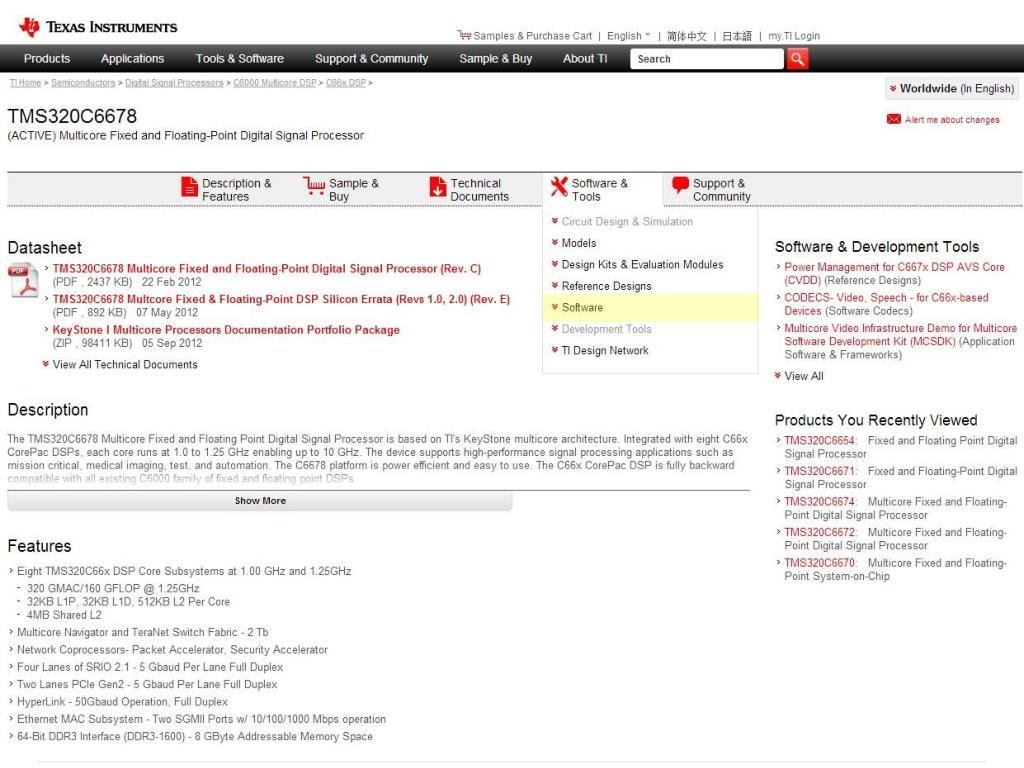Switch to the Support & Community tab
Viewport: 1024px width, 768px height.
coord(712,189)
